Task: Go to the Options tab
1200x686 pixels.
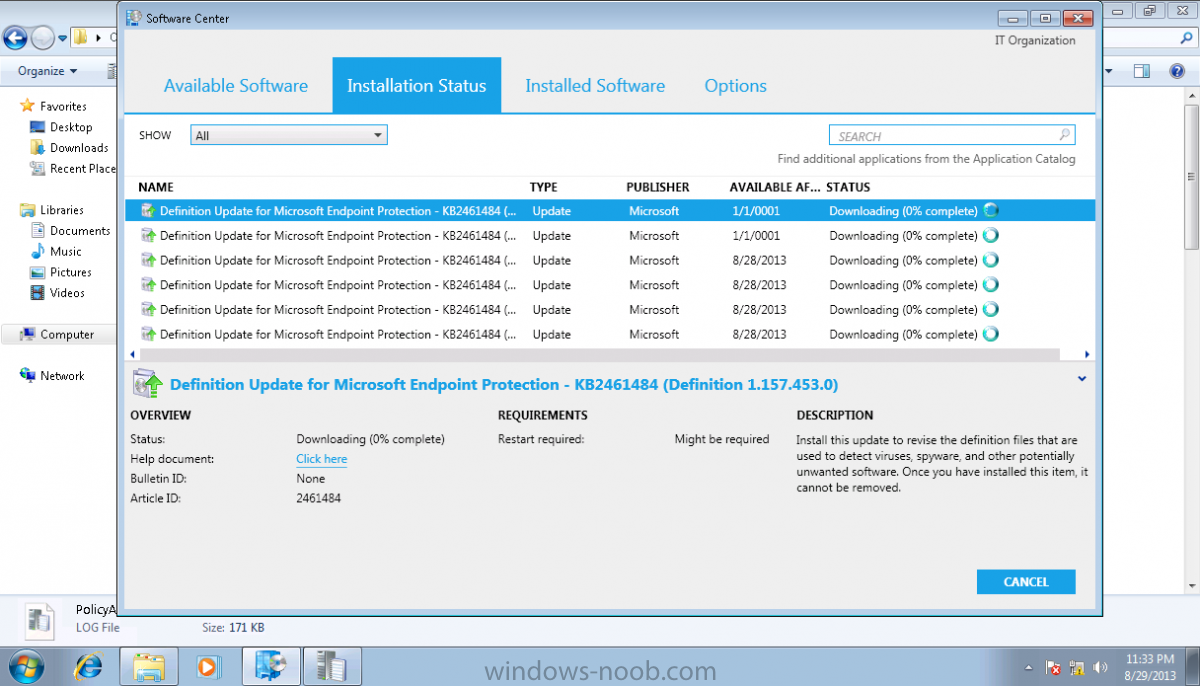Action: [736, 86]
